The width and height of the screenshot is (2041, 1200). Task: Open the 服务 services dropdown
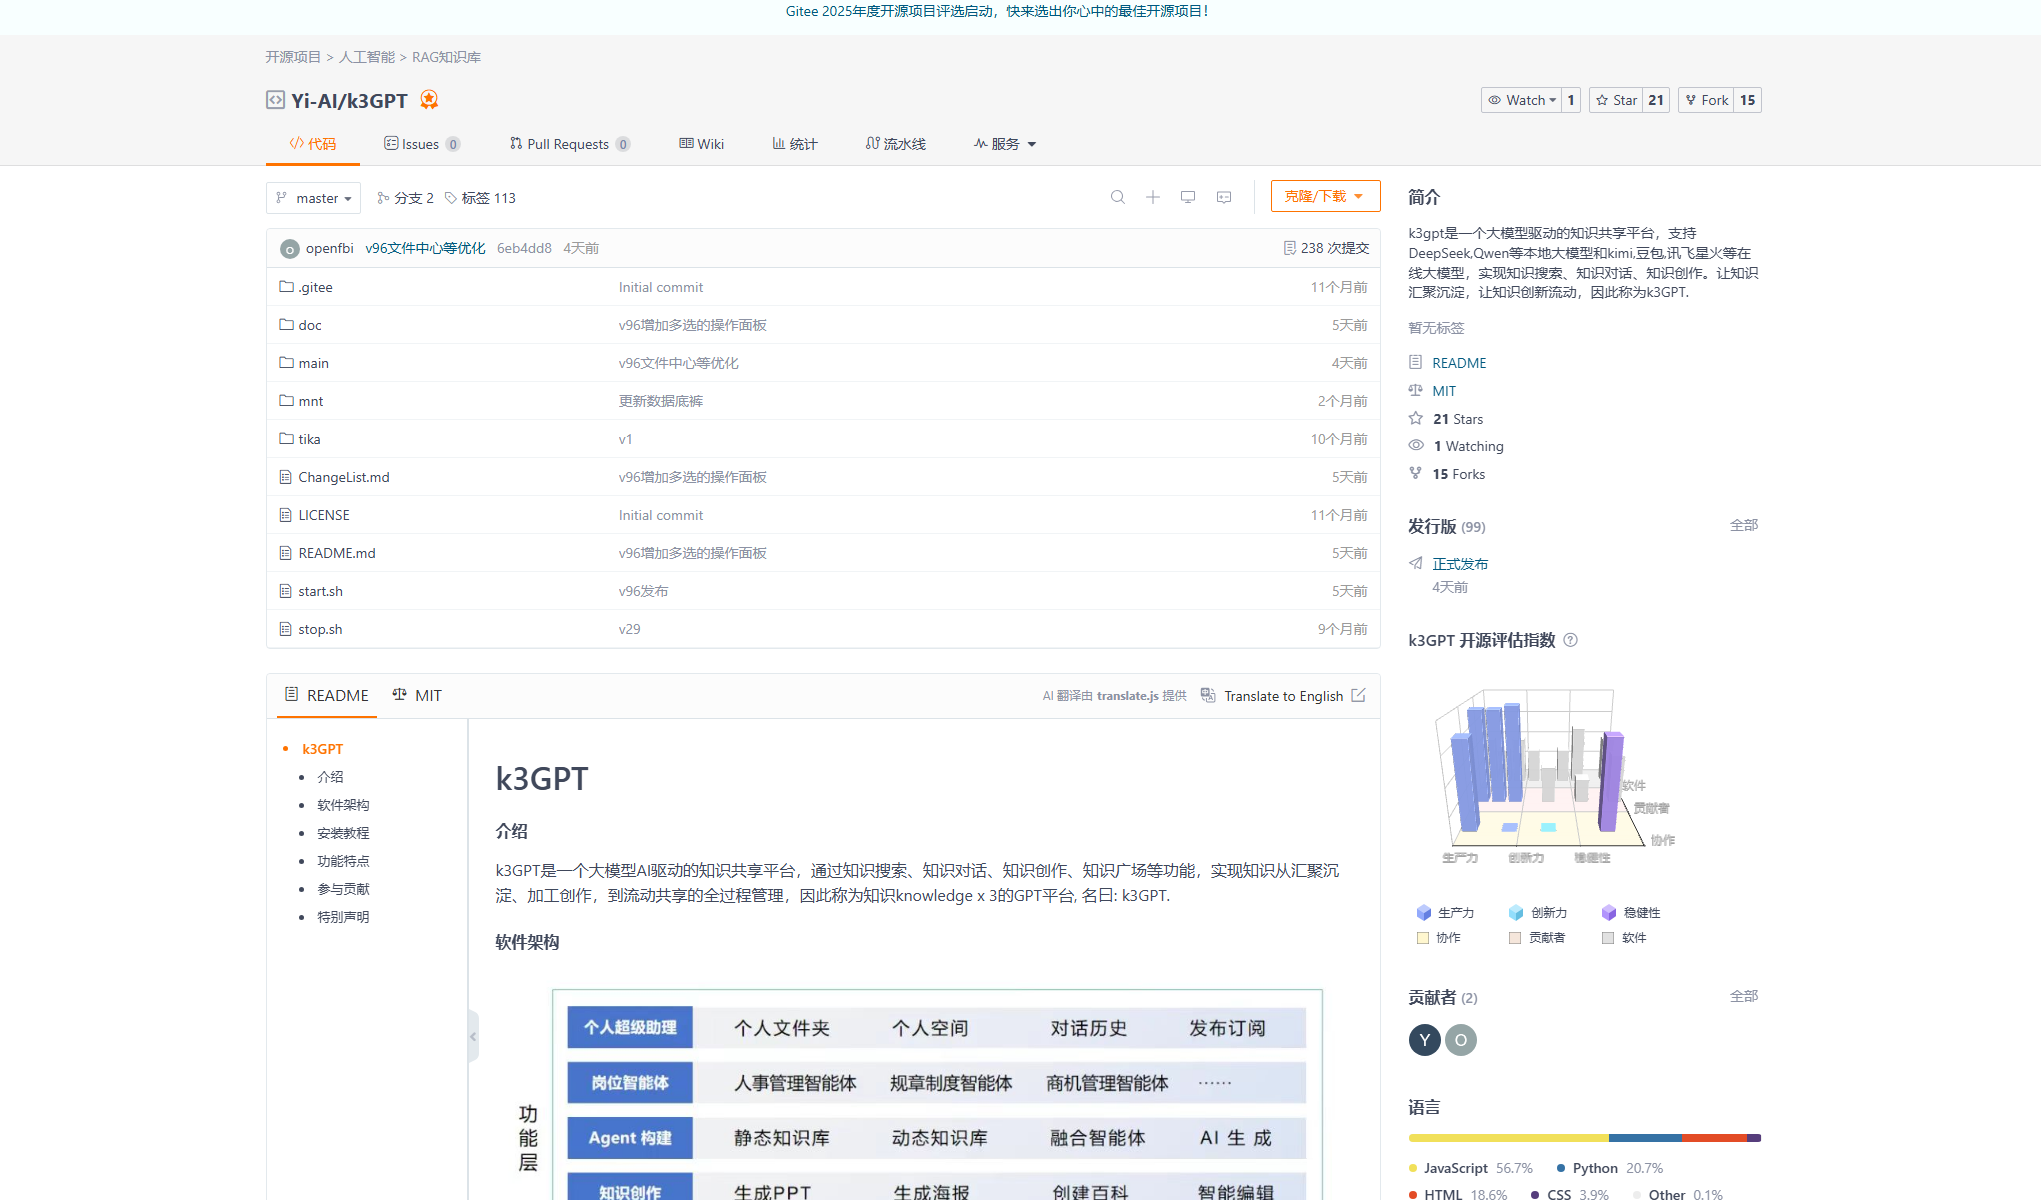[1003, 143]
